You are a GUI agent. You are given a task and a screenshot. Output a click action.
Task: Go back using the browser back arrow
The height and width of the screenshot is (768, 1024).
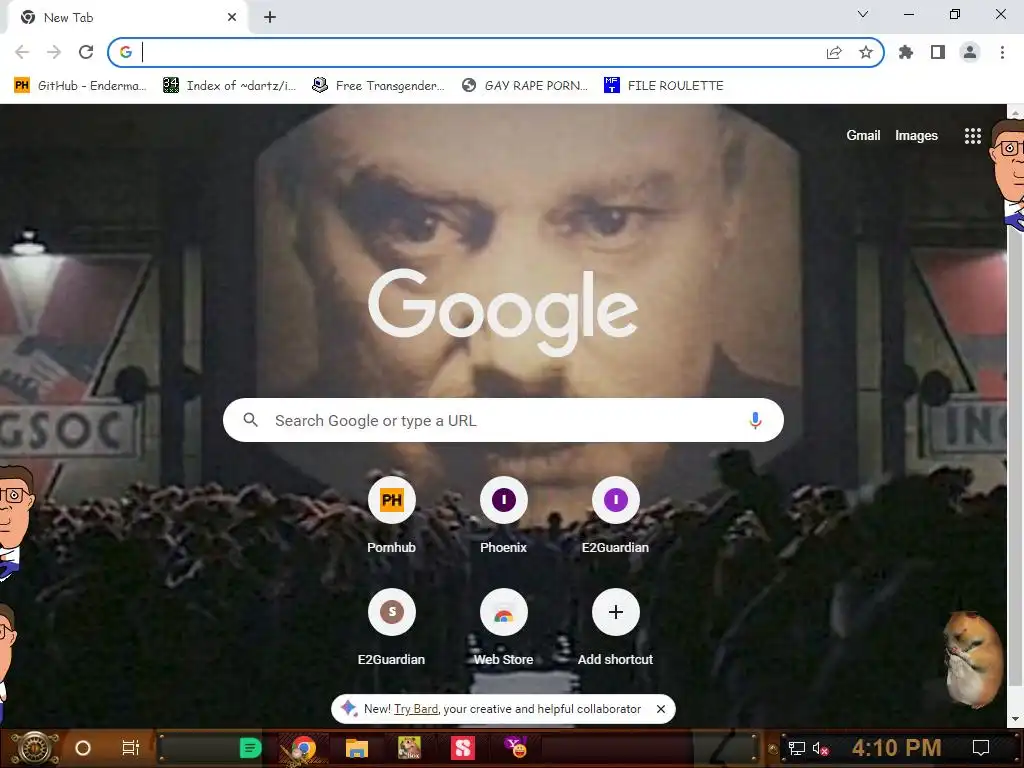[22, 52]
